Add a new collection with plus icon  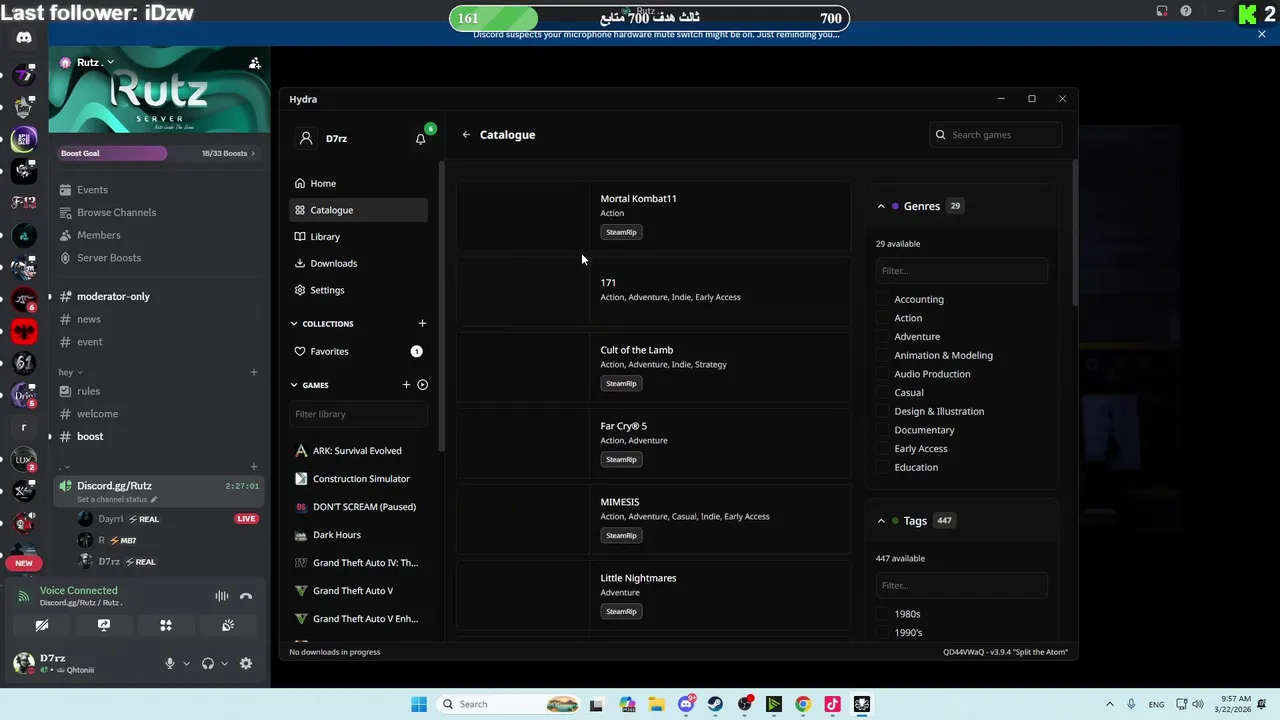422,324
